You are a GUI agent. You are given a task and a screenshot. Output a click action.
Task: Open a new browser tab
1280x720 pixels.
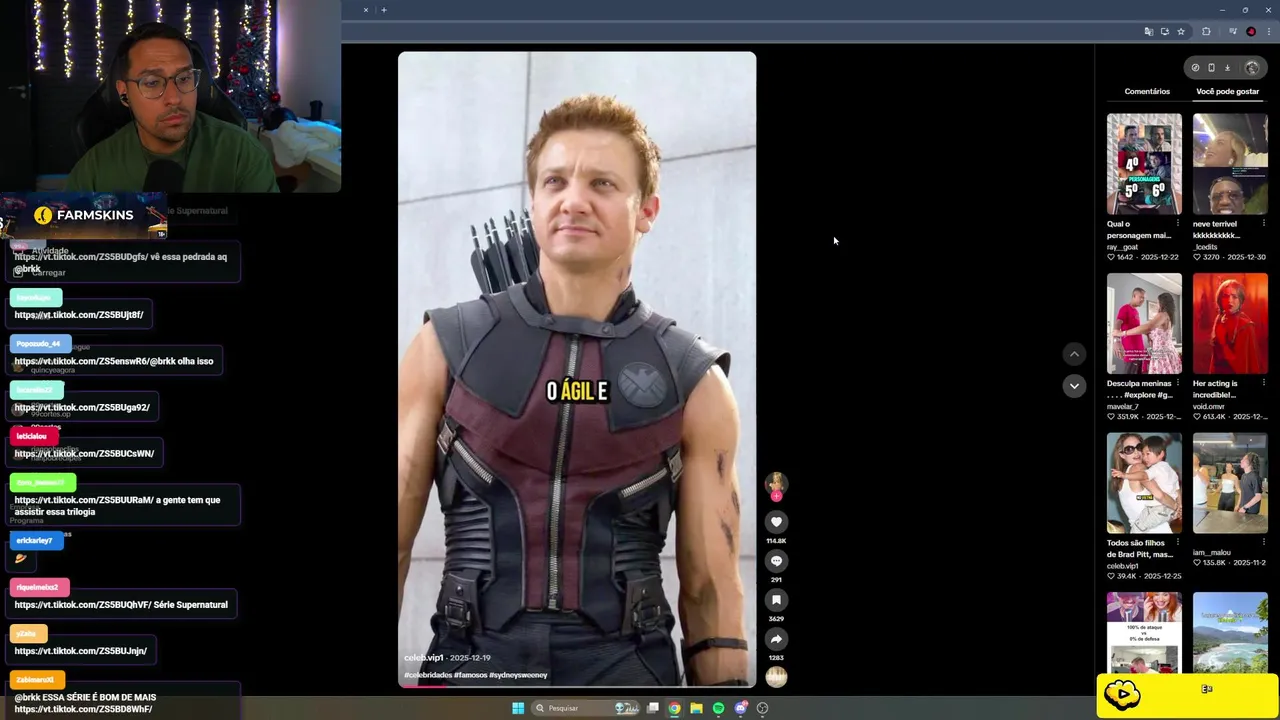[x=383, y=10]
